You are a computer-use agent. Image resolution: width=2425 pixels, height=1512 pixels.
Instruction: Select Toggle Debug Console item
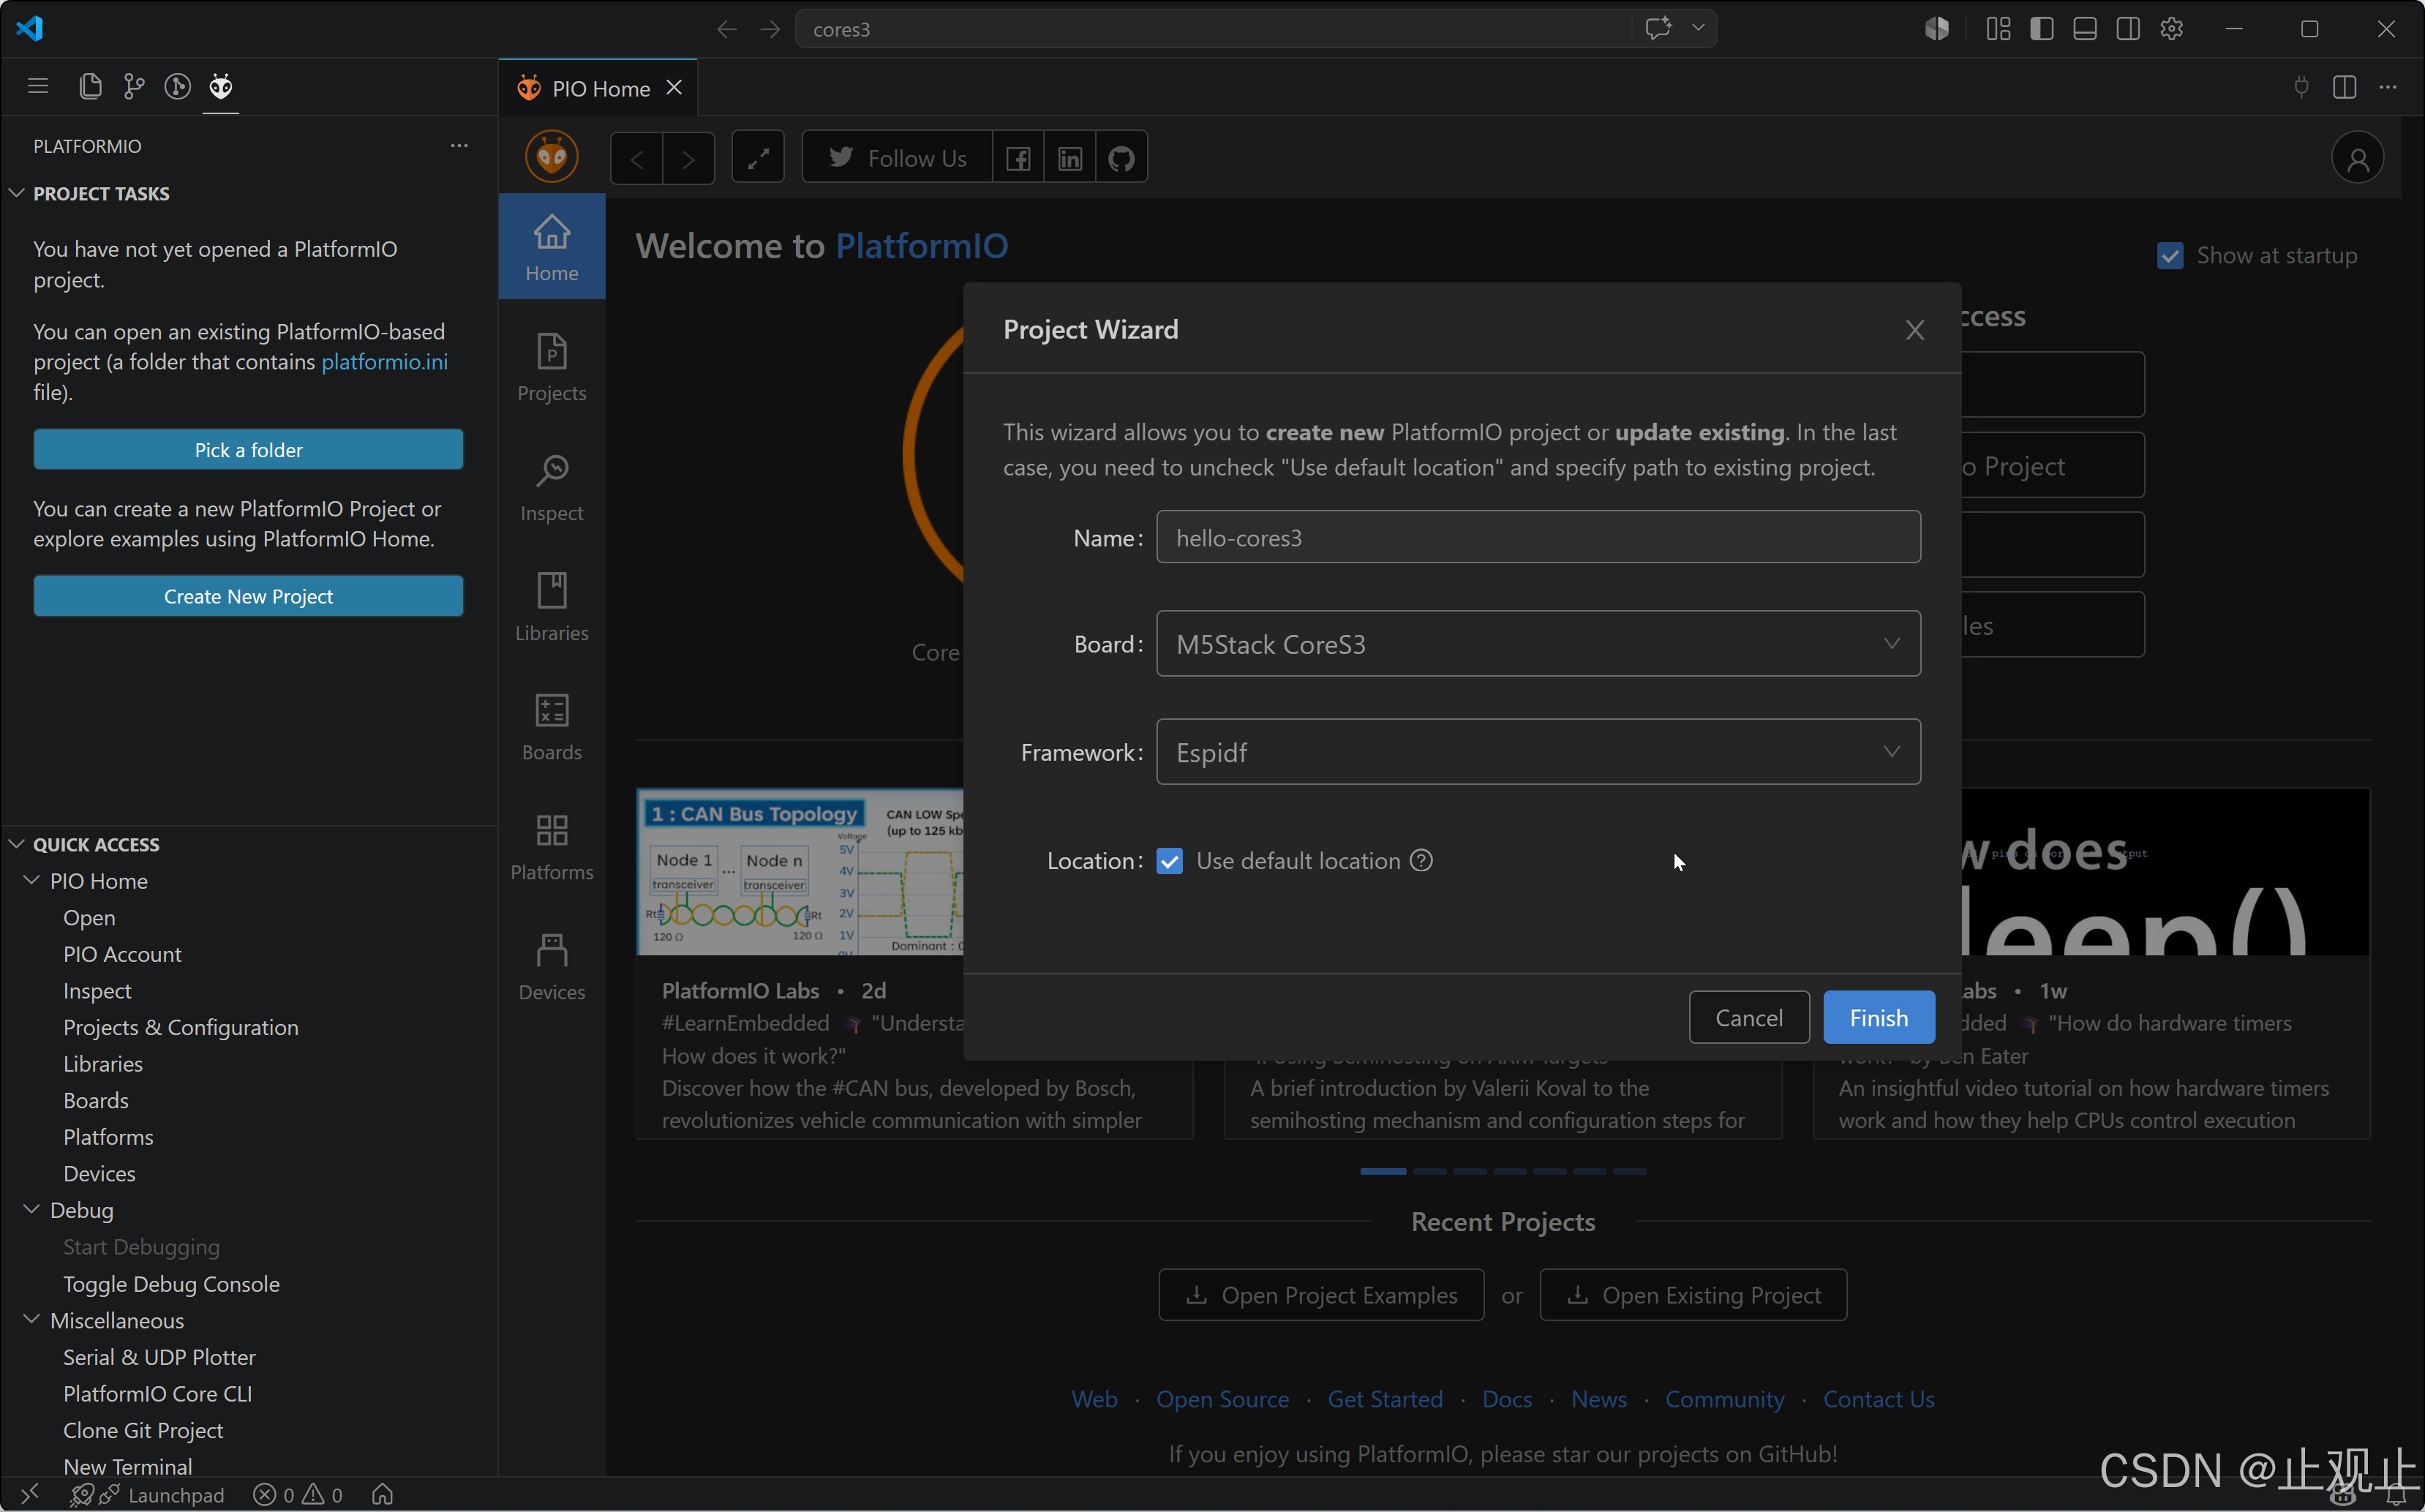[x=171, y=1283]
